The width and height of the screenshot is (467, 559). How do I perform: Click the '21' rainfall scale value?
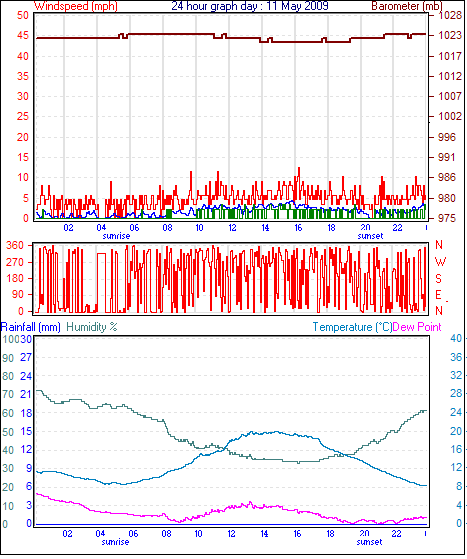26,395
